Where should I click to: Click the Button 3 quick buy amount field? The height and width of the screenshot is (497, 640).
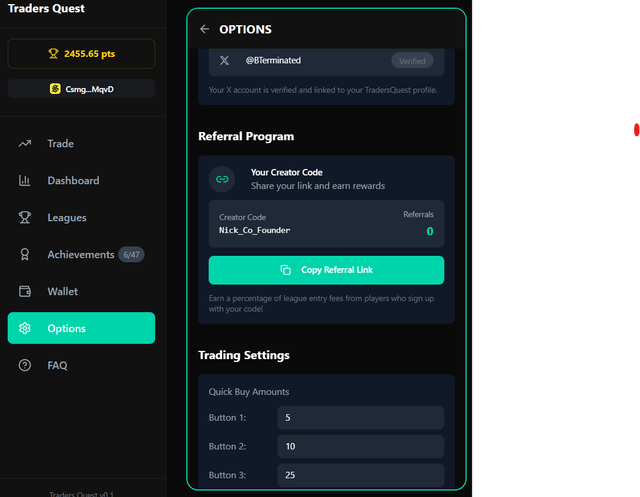[x=360, y=475]
